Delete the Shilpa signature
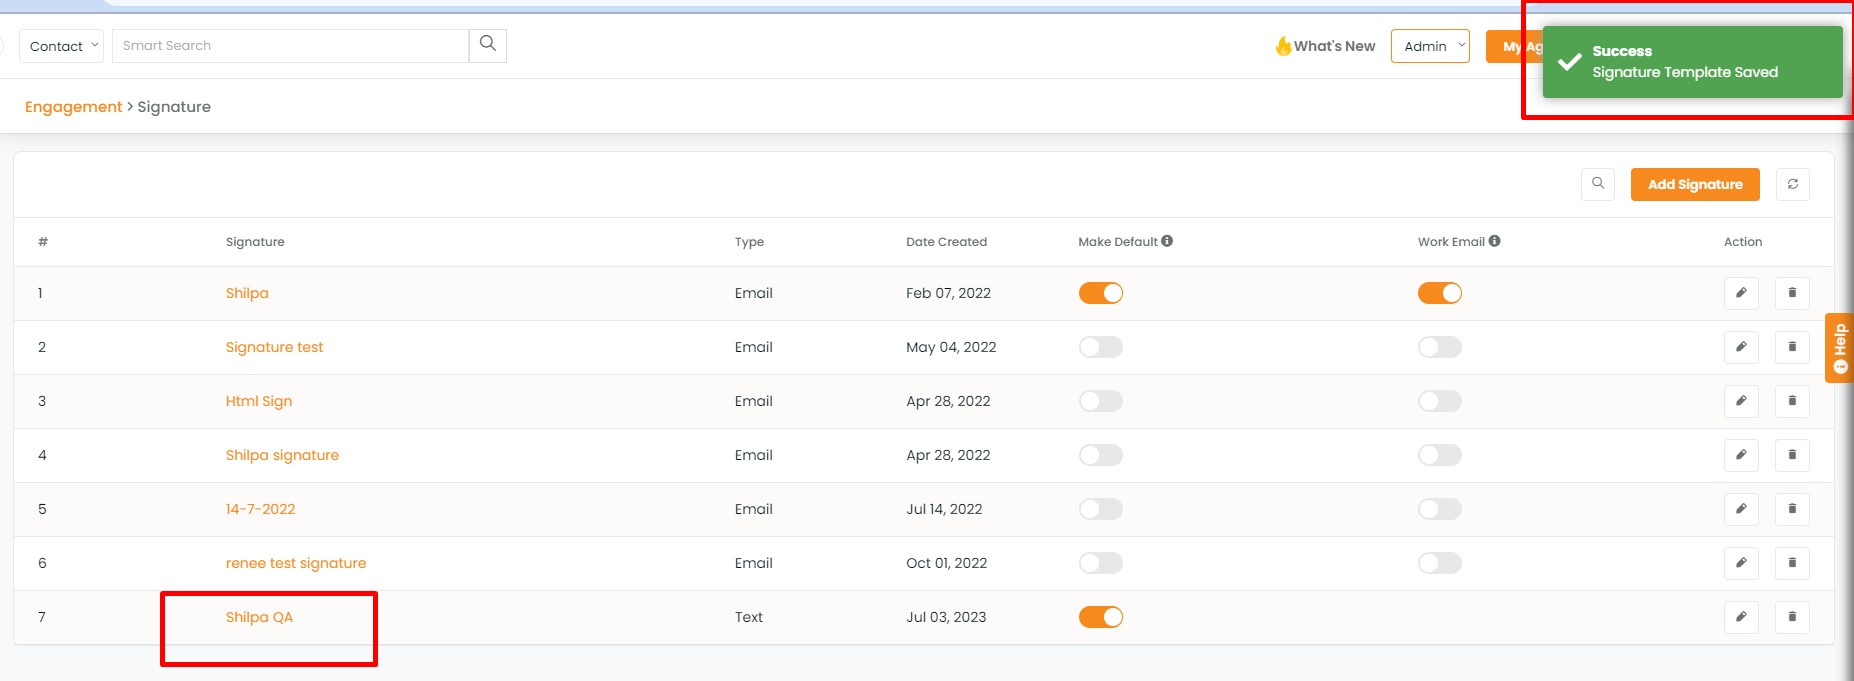1854x681 pixels. (x=1792, y=293)
